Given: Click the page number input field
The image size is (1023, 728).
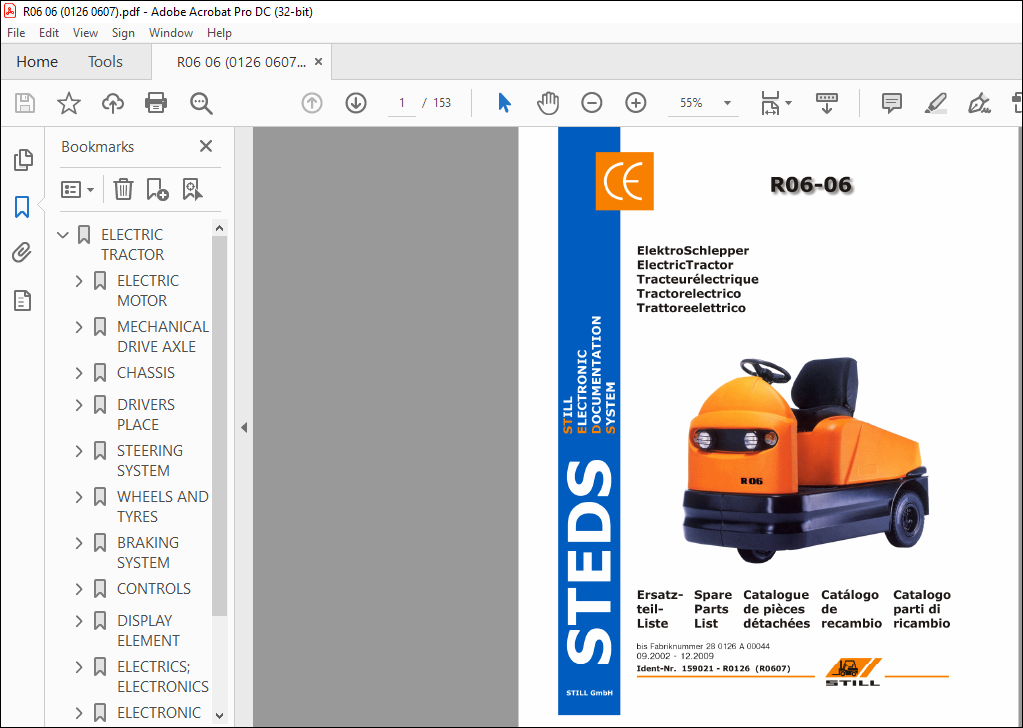Looking at the screenshot, I should click(x=402, y=103).
